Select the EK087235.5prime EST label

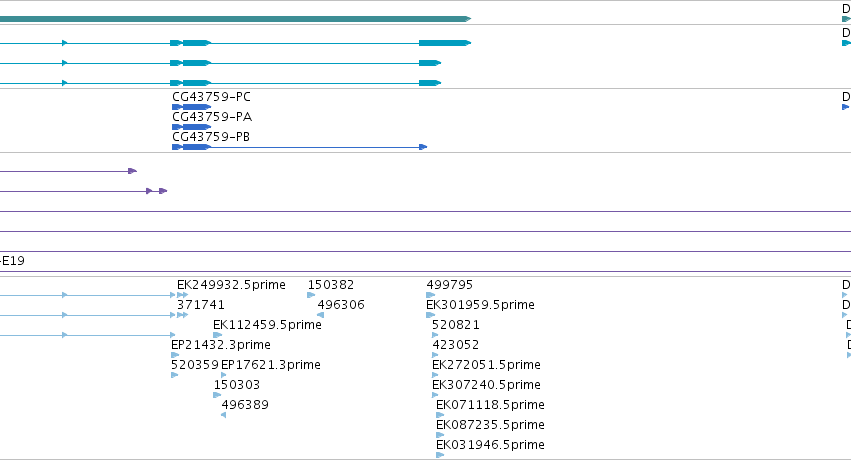[x=490, y=426]
